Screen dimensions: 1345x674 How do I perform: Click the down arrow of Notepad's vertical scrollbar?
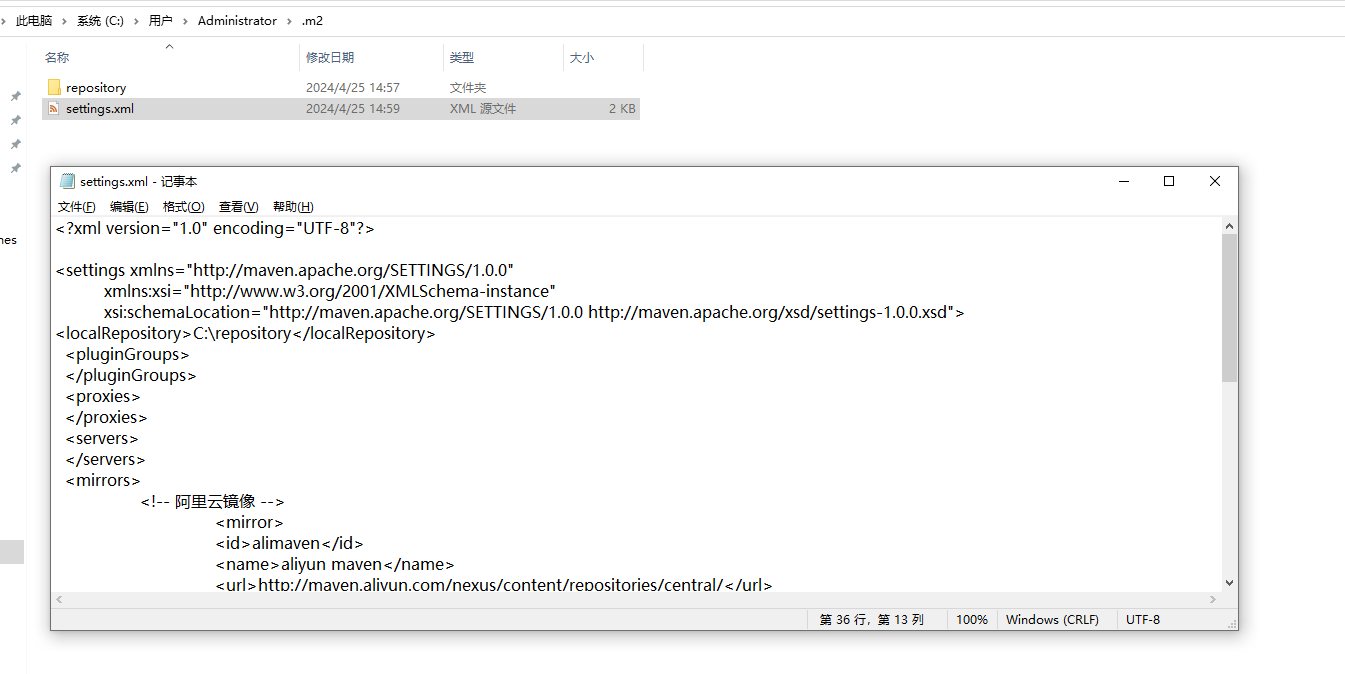click(1229, 582)
